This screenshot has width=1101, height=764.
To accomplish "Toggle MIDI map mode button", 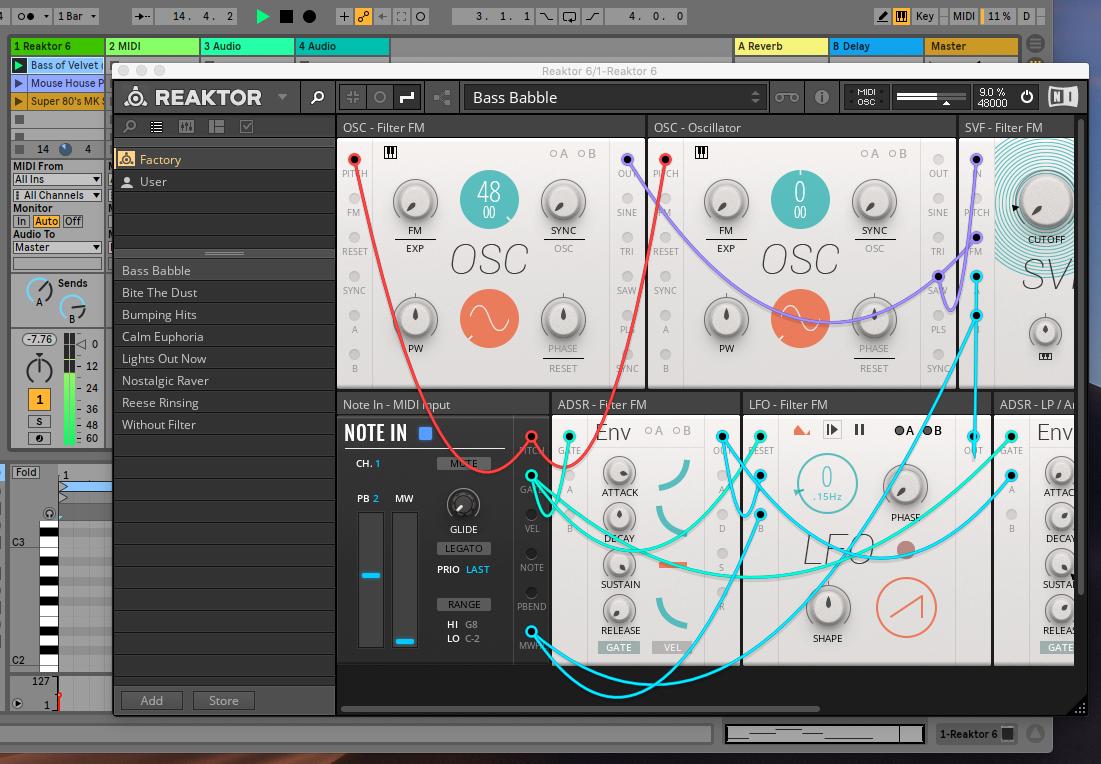I will point(963,16).
